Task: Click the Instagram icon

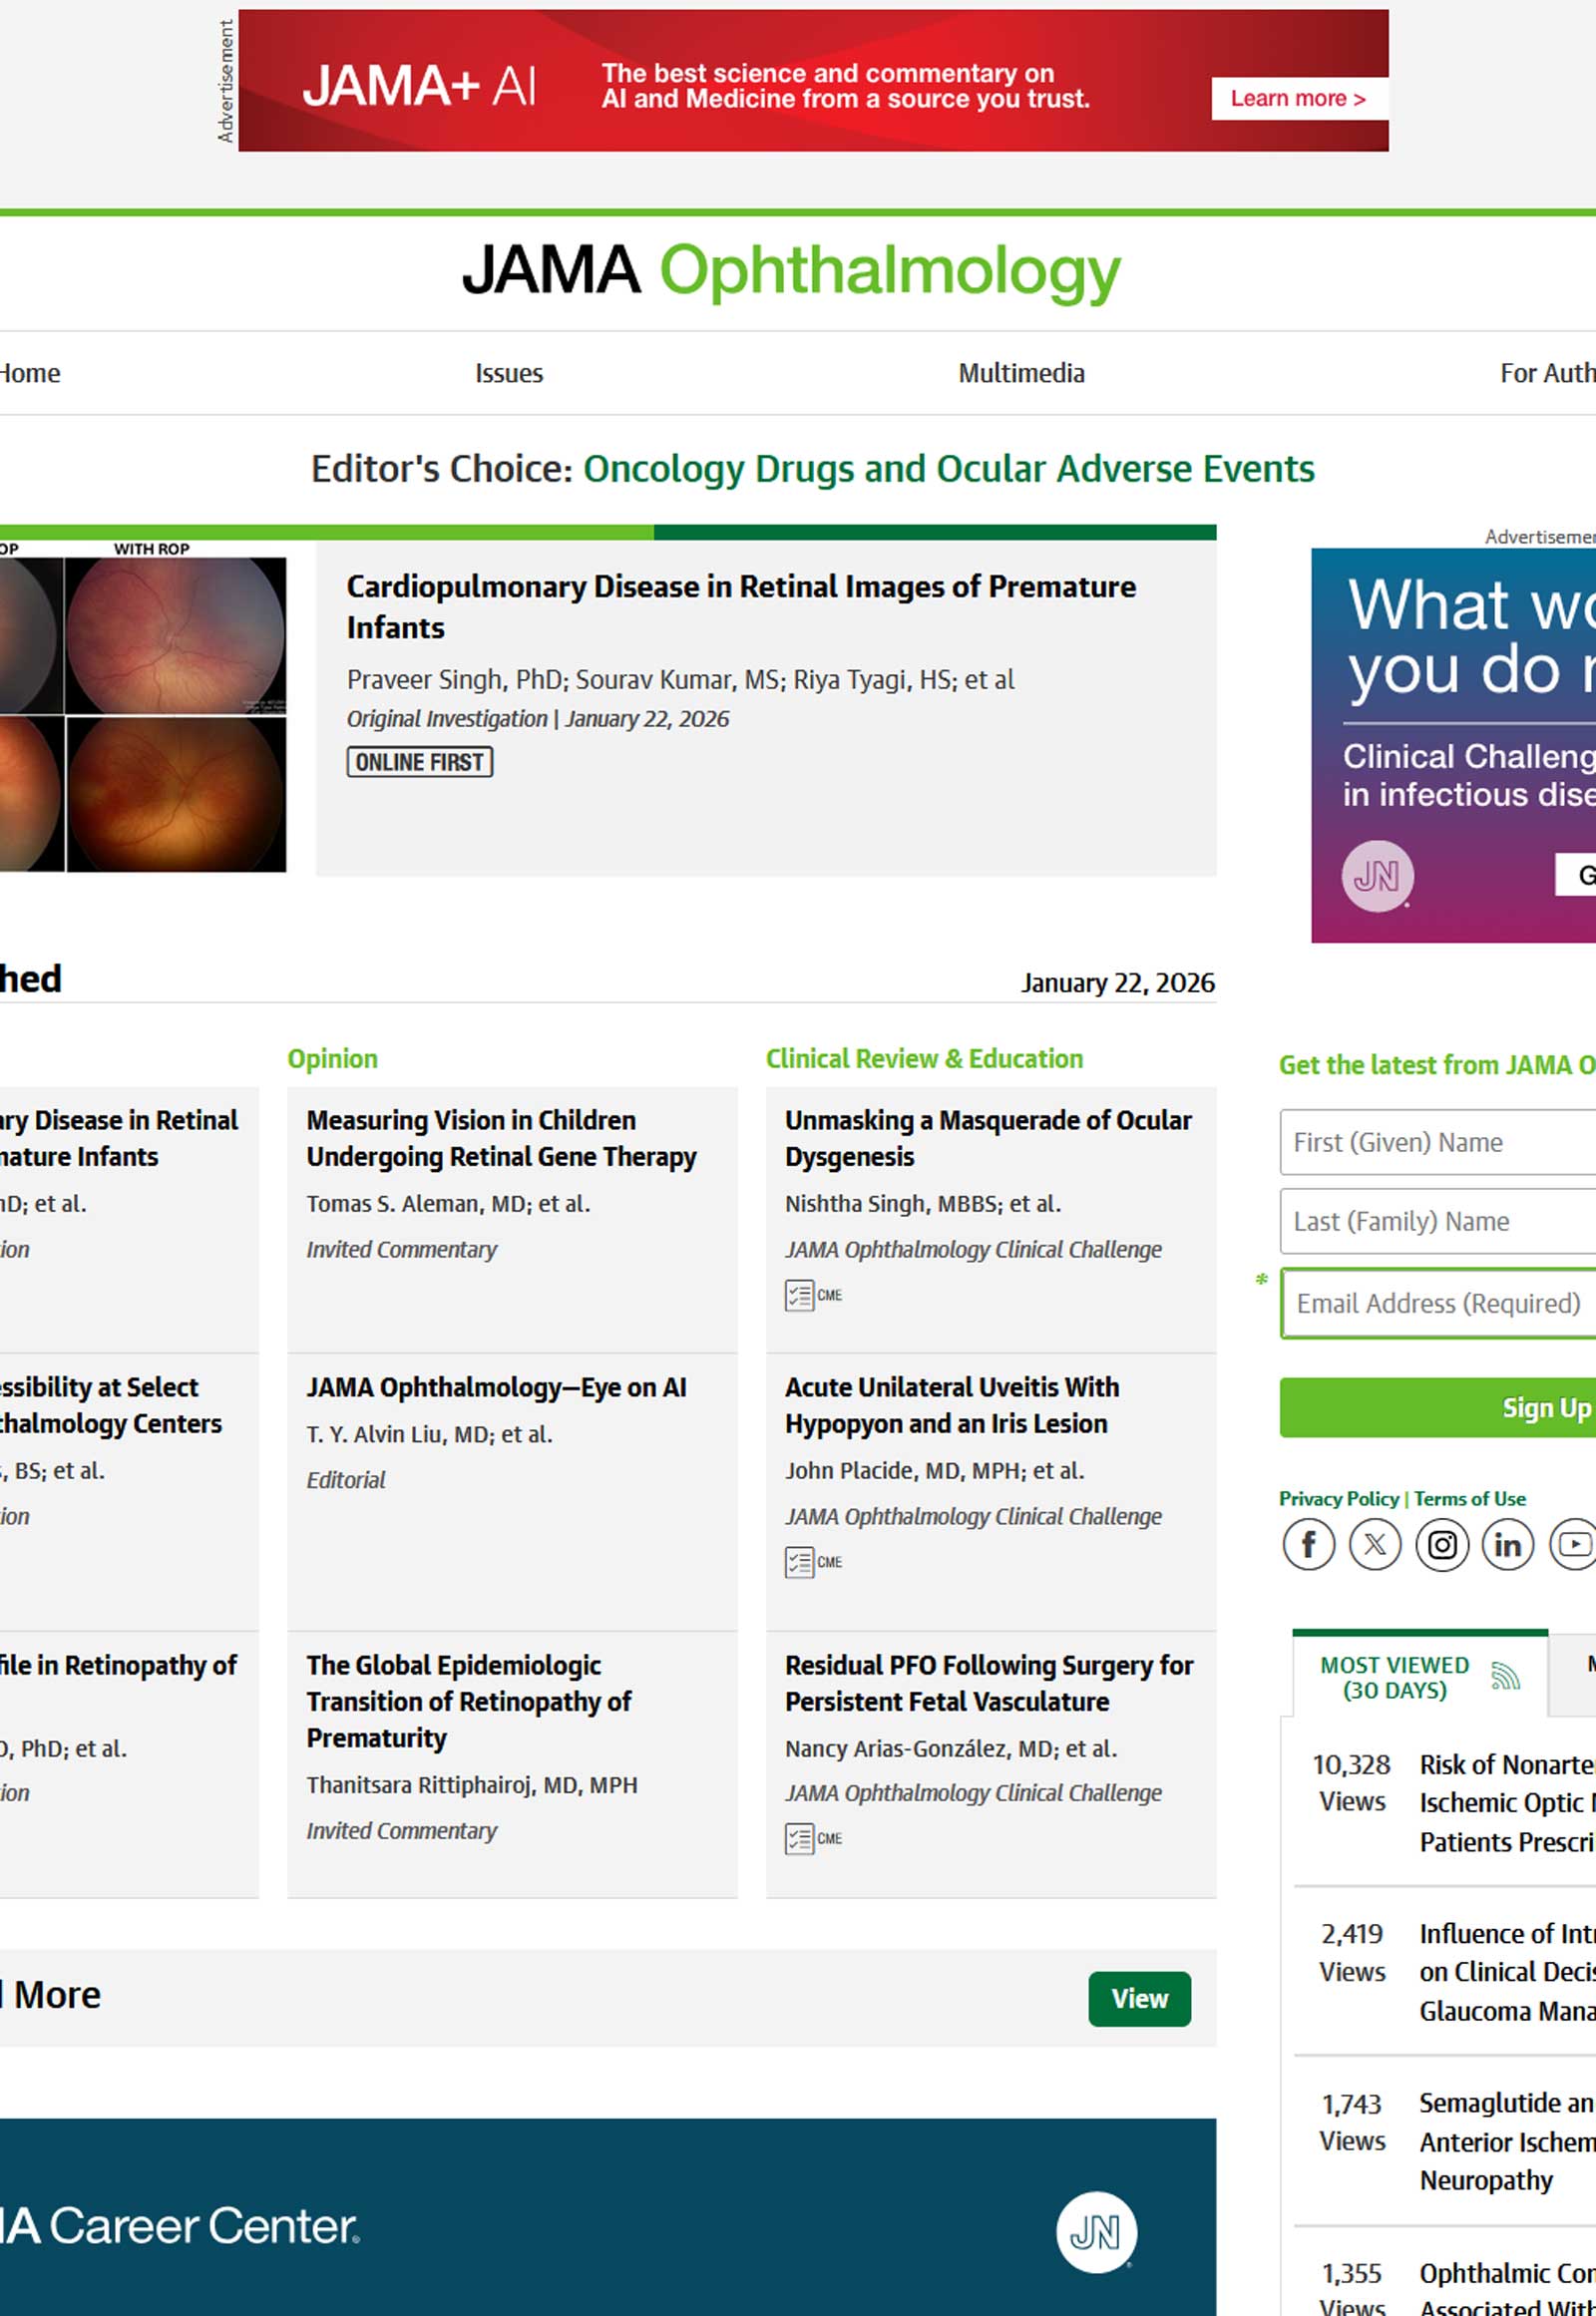Action: pyautogui.click(x=1441, y=1545)
